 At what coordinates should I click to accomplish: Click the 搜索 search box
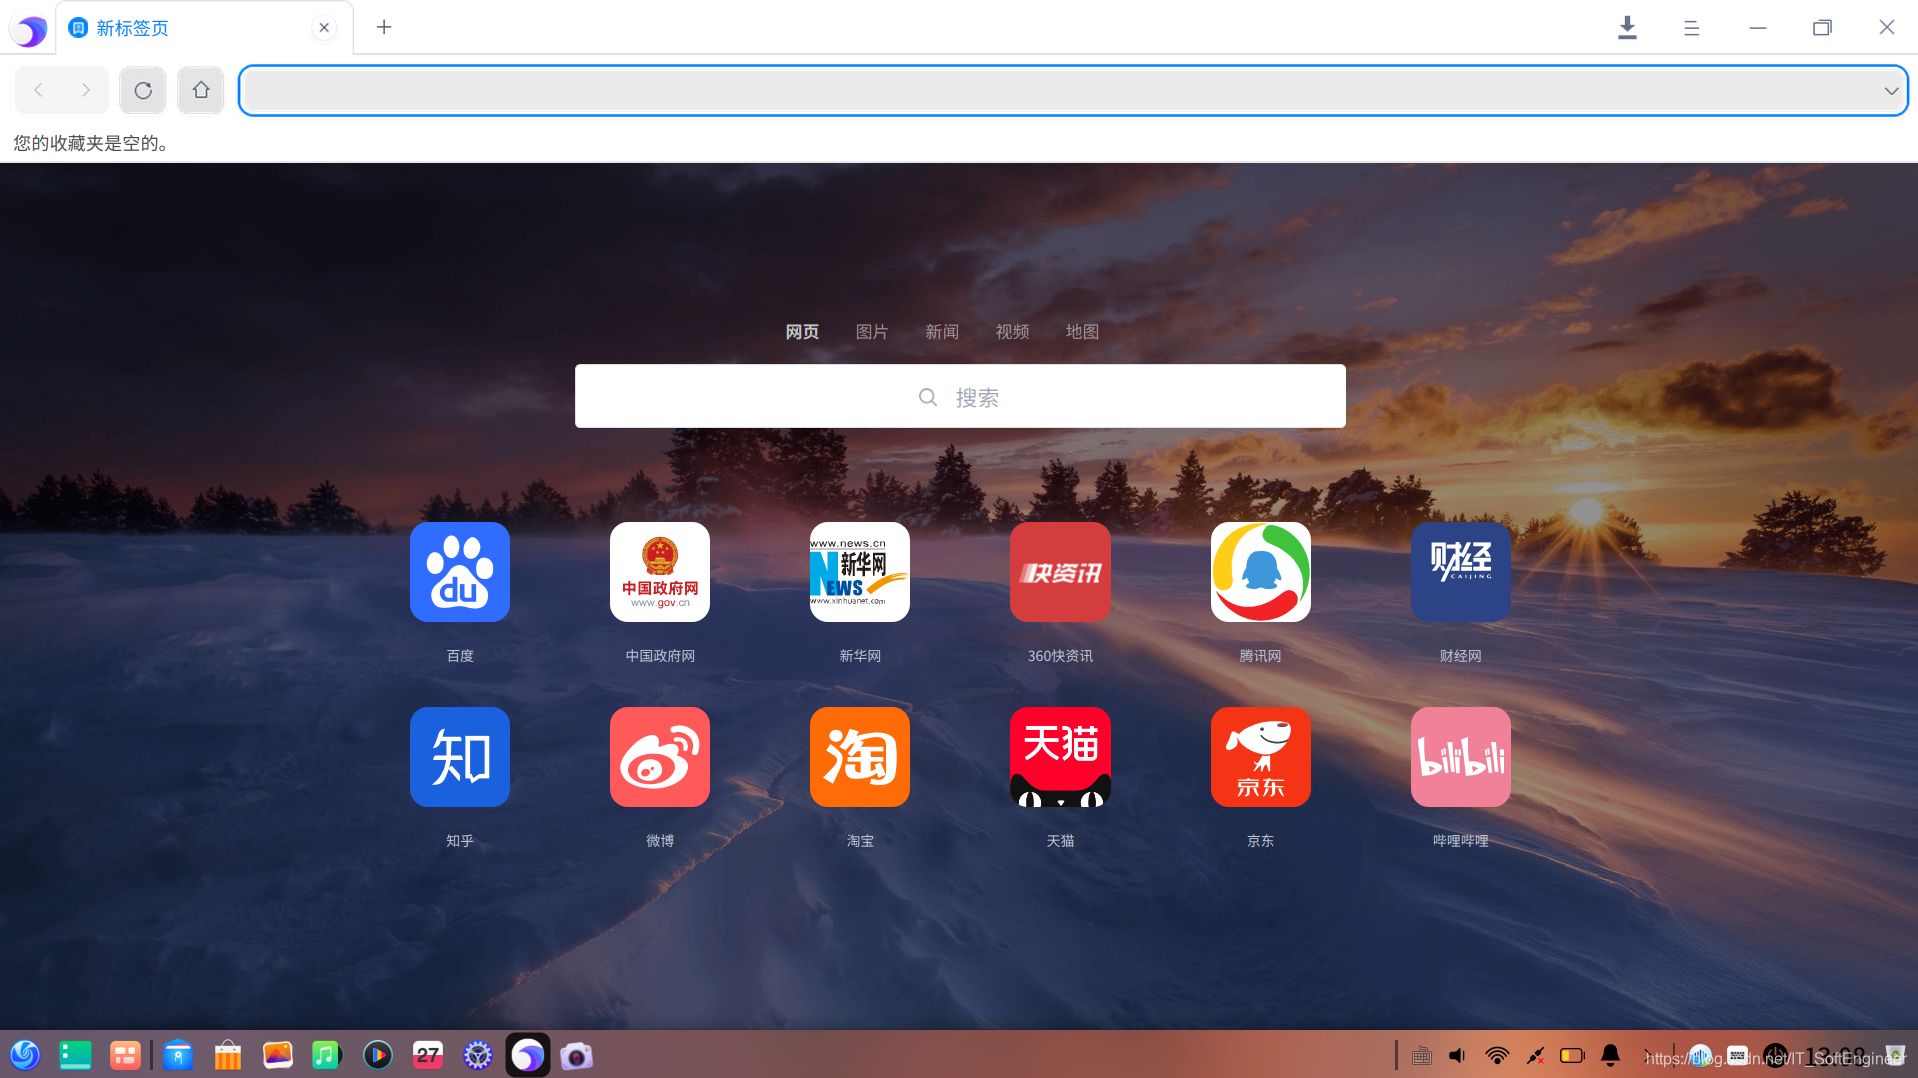coord(960,396)
